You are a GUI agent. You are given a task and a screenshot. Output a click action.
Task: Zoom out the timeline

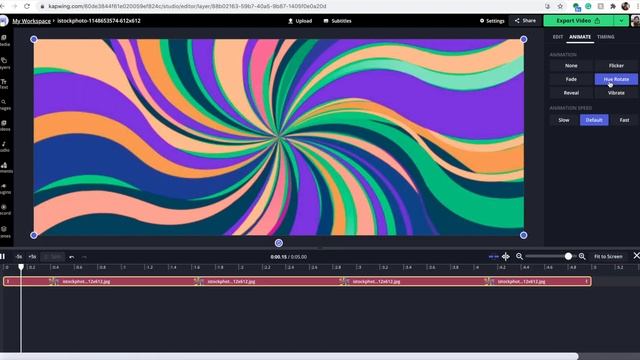(x=519, y=256)
